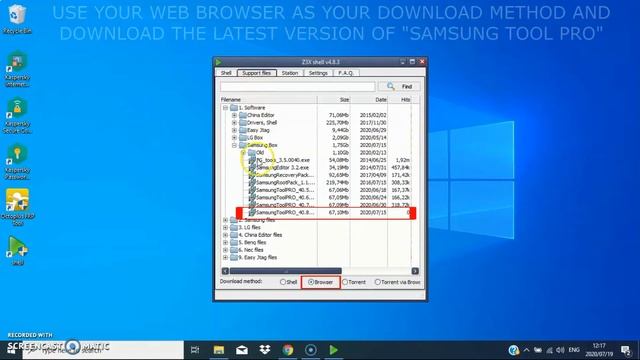Click the horizontal scrollbar thumb in file list
Screen dimensions: 640x360
tap(286, 271)
